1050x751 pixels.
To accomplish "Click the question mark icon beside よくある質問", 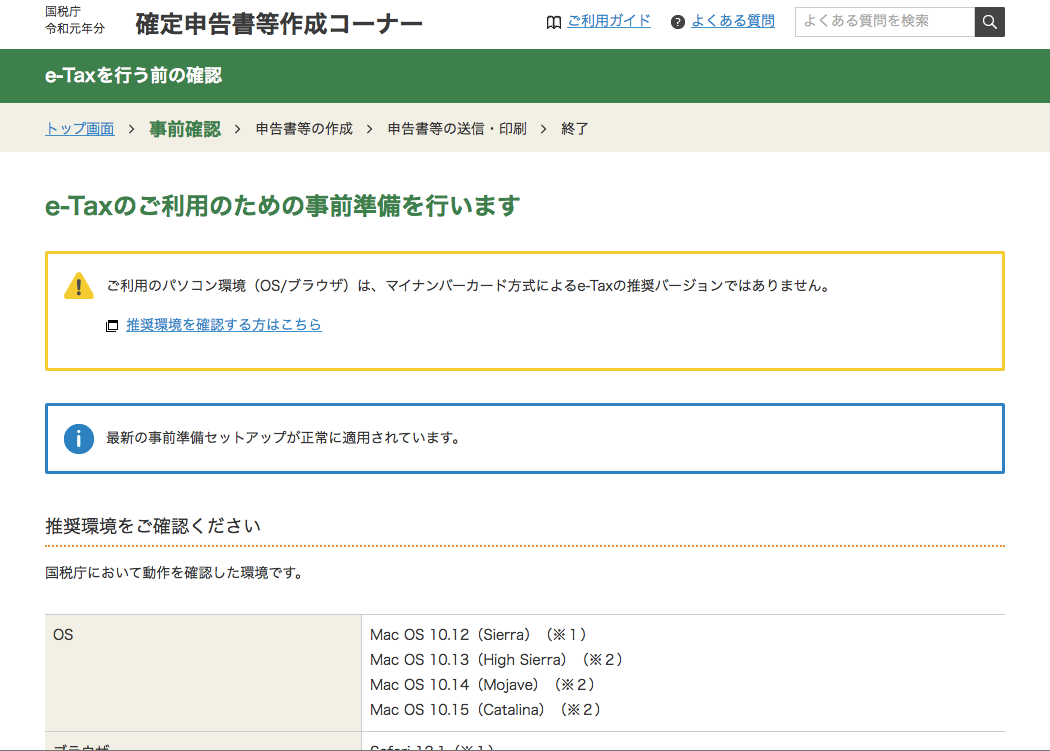I will tap(681, 20).
